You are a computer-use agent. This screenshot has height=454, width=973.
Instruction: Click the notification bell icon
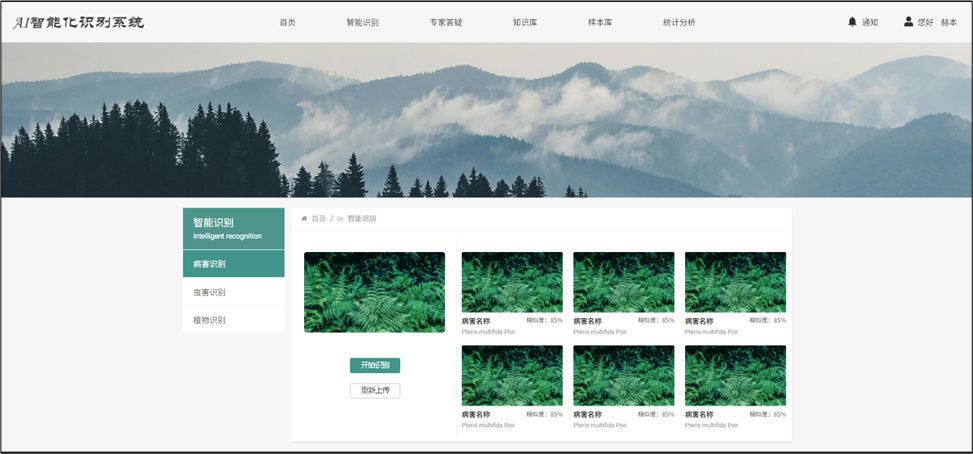point(852,22)
